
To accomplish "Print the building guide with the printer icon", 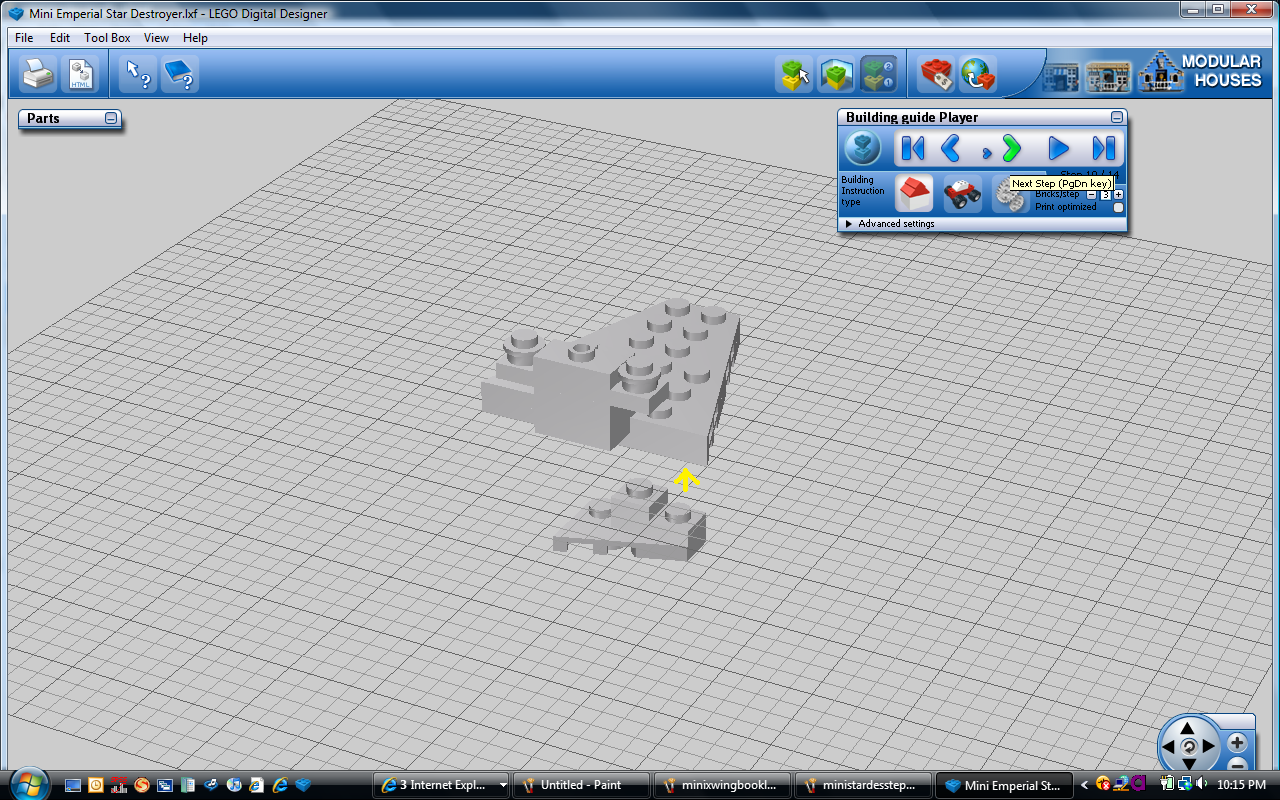I will (x=39, y=74).
